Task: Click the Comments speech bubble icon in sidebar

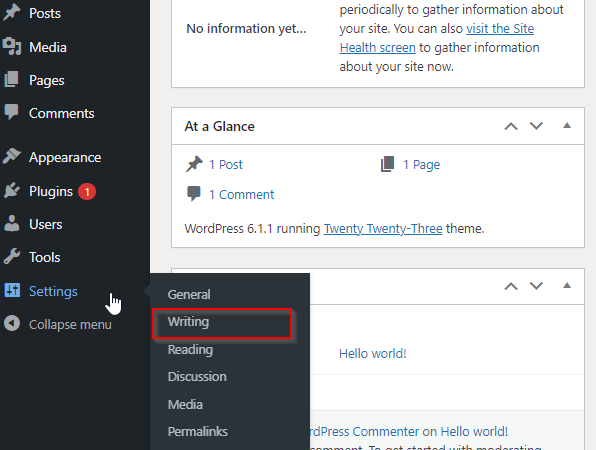Action: (x=11, y=112)
